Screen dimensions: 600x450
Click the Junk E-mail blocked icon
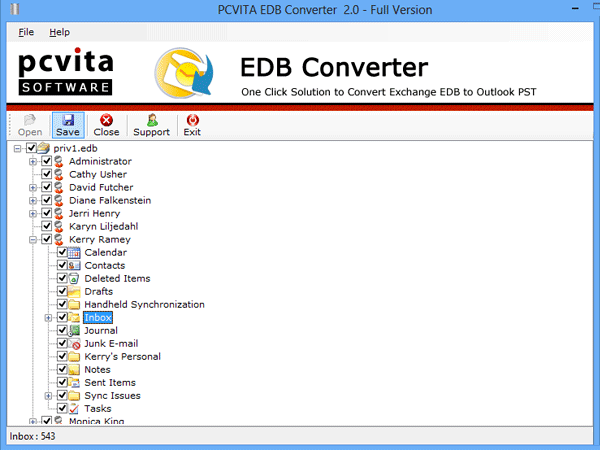click(74, 344)
